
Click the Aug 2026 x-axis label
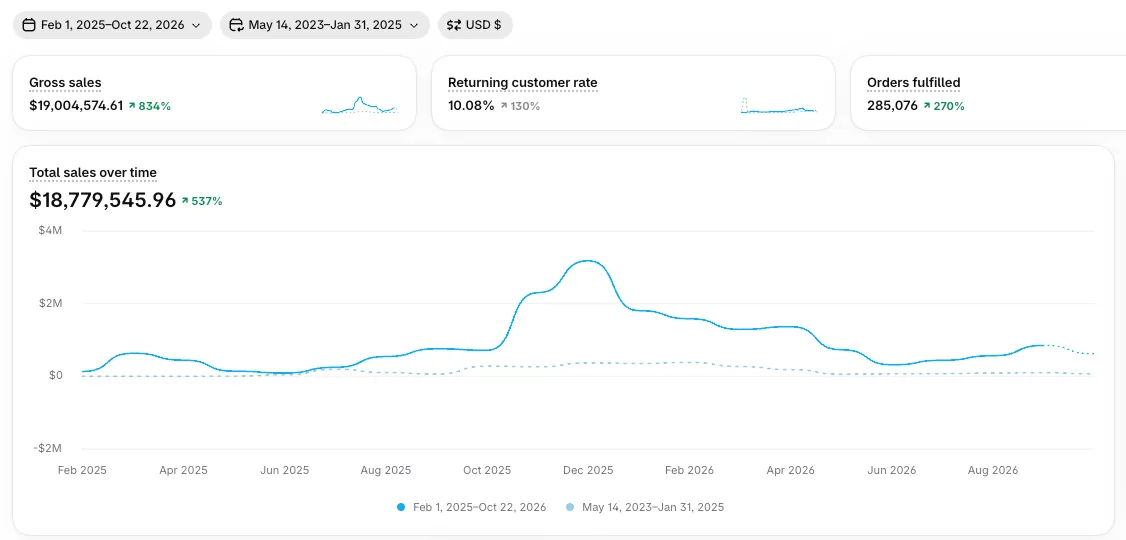[994, 470]
